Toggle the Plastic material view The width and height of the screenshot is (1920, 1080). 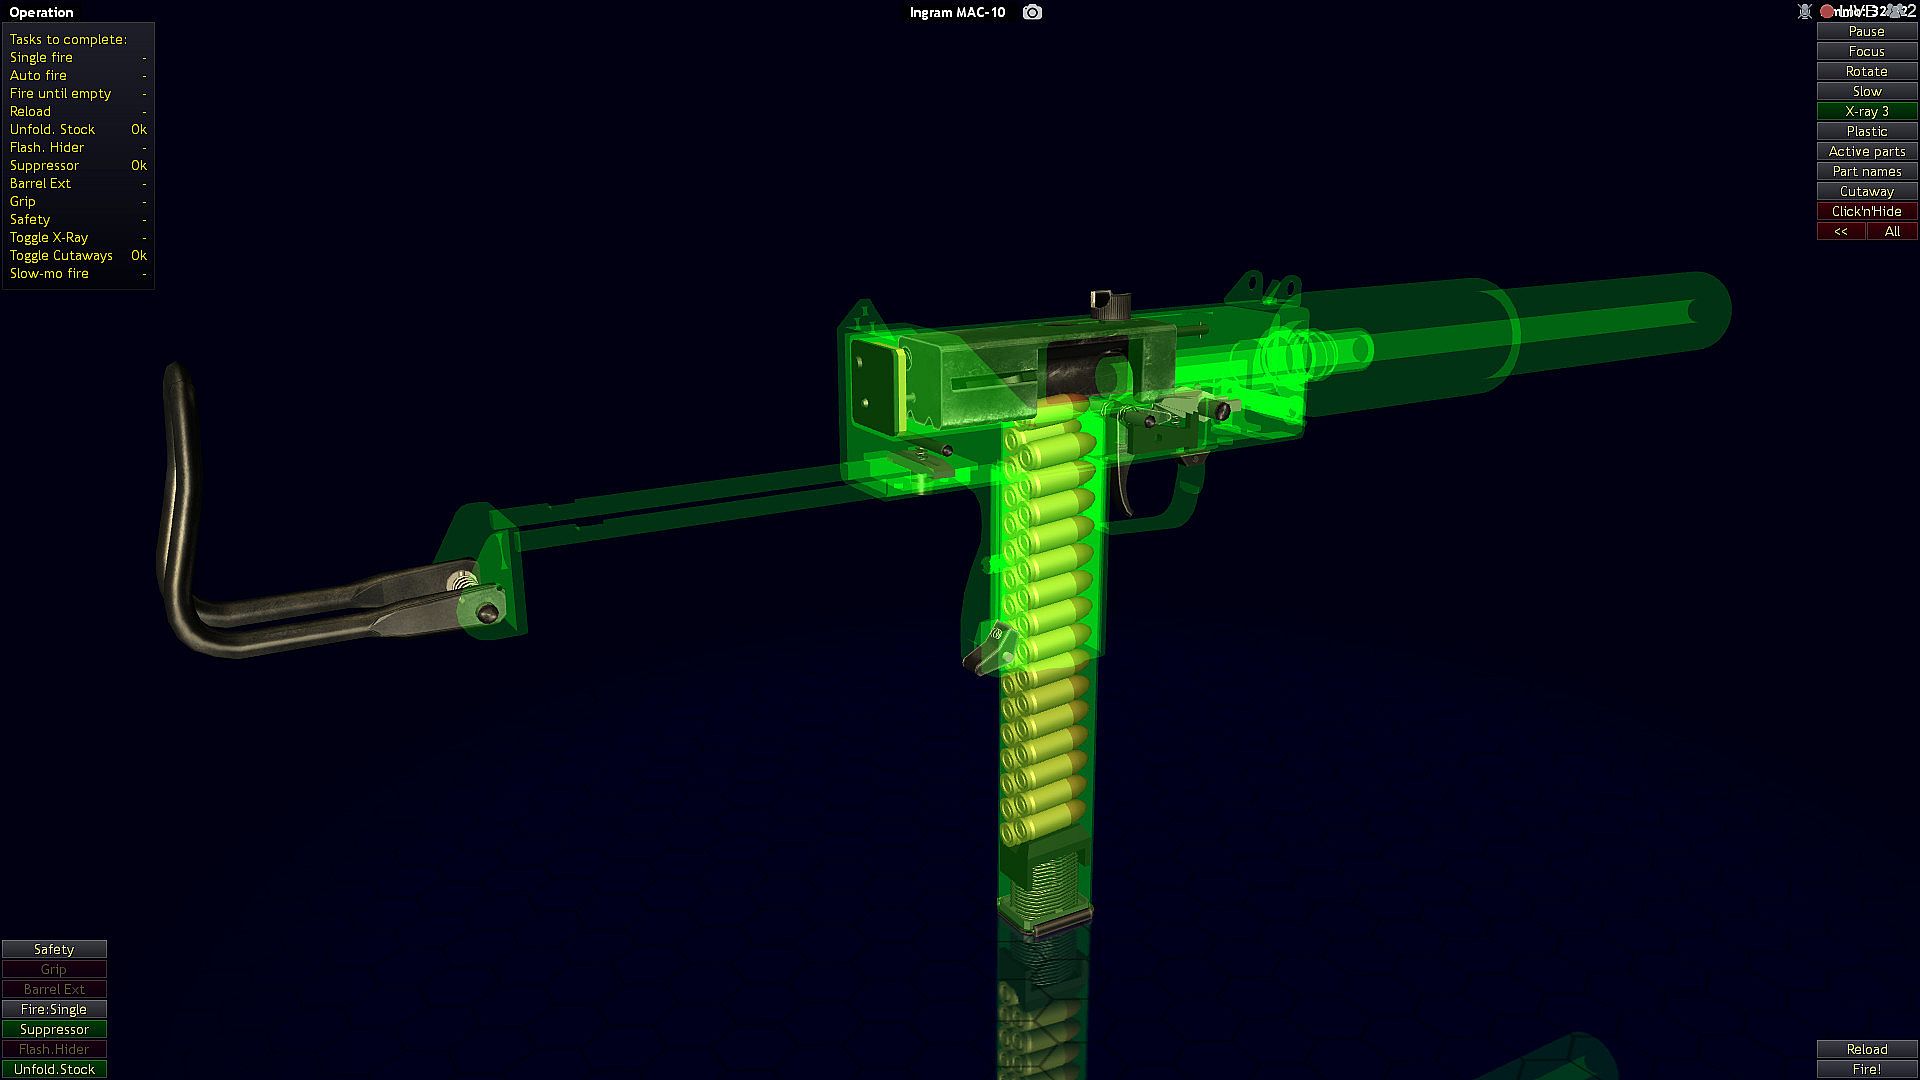(x=1866, y=131)
